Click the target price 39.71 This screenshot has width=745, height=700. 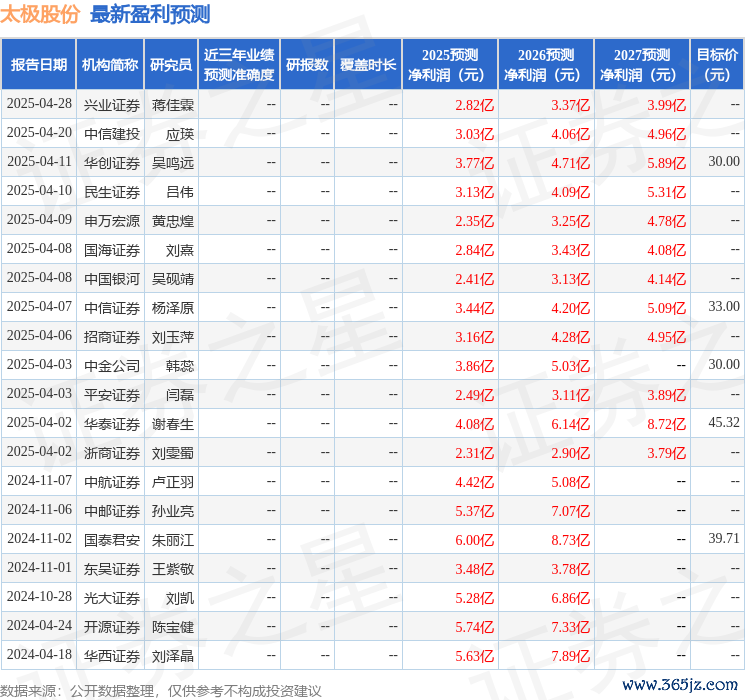[724, 538]
